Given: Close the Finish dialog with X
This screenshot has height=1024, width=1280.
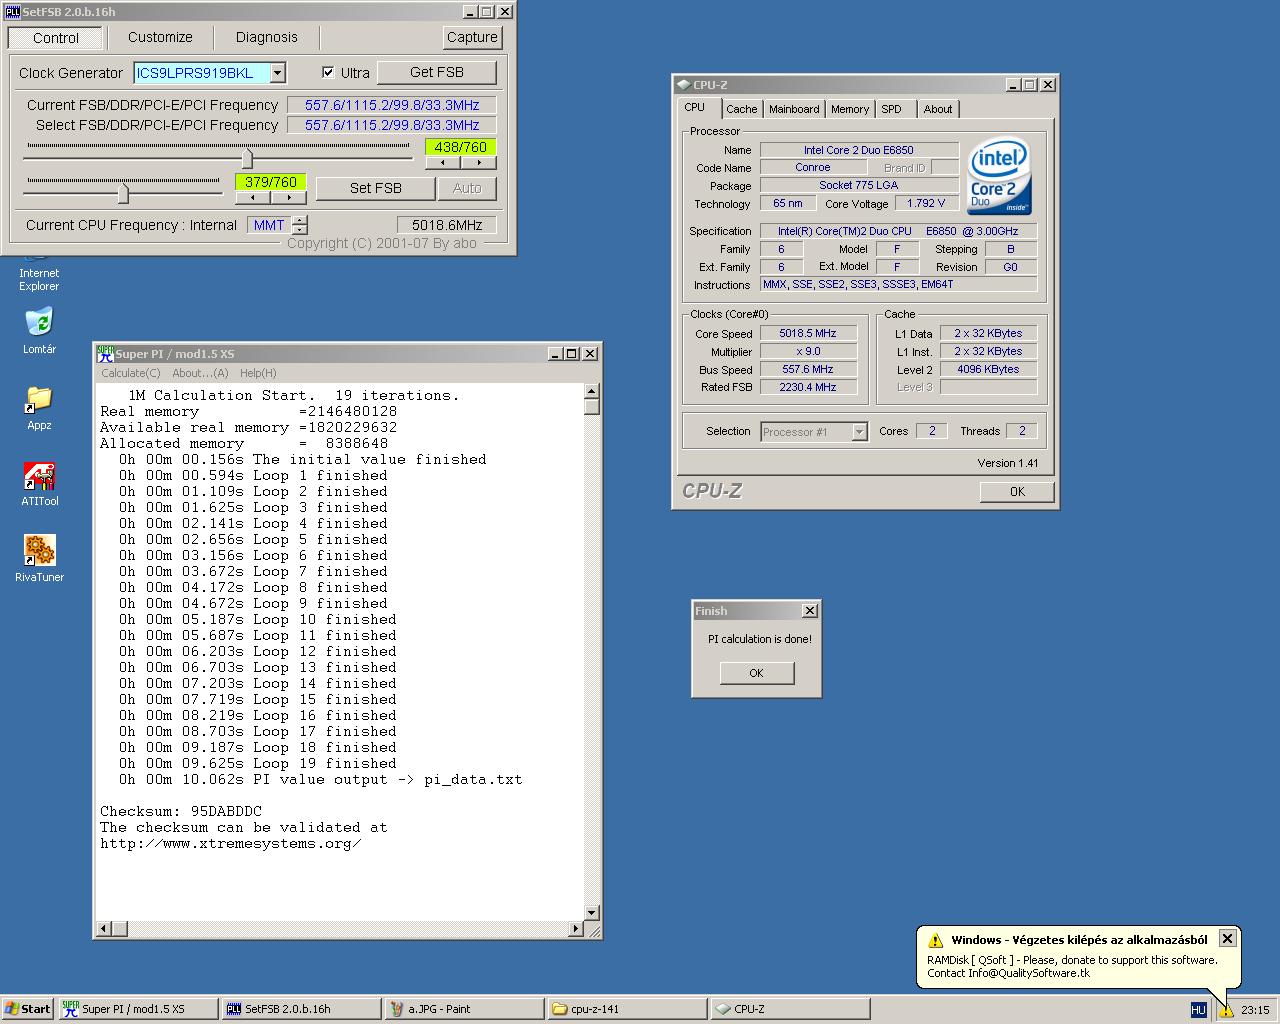Looking at the screenshot, I should pyautogui.click(x=810, y=611).
